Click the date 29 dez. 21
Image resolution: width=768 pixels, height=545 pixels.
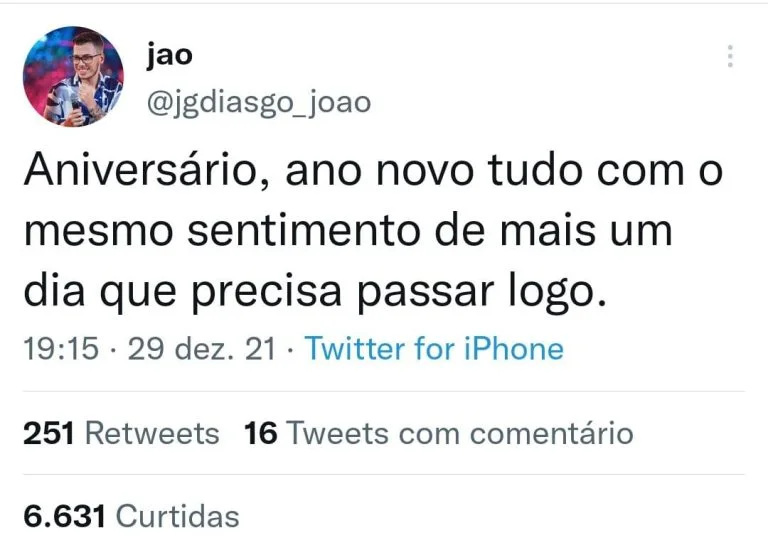click(202, 349)
